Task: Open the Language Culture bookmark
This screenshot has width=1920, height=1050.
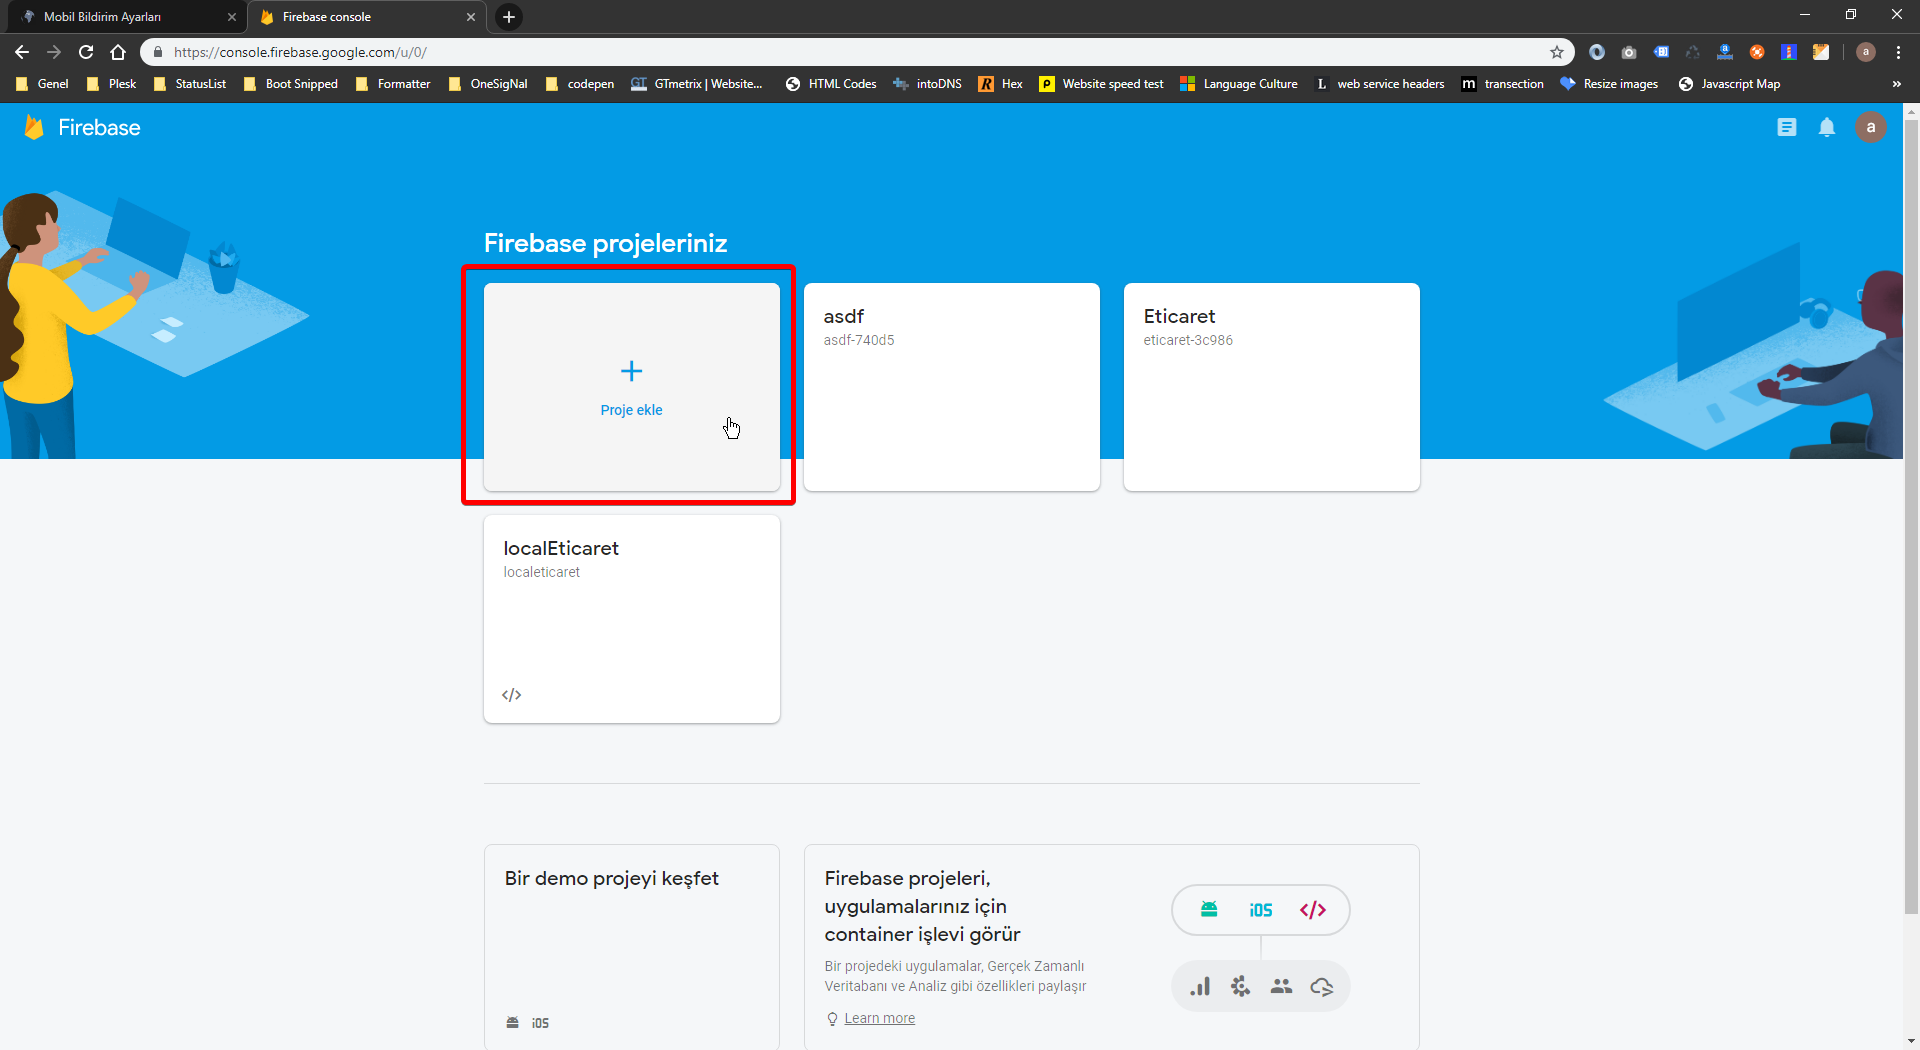Action: [1239, 84]
